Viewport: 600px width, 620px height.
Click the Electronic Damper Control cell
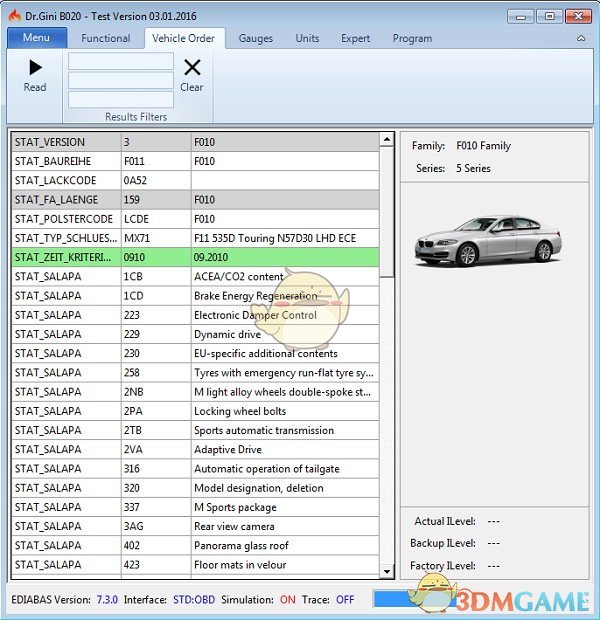click(x=285, y=315)
